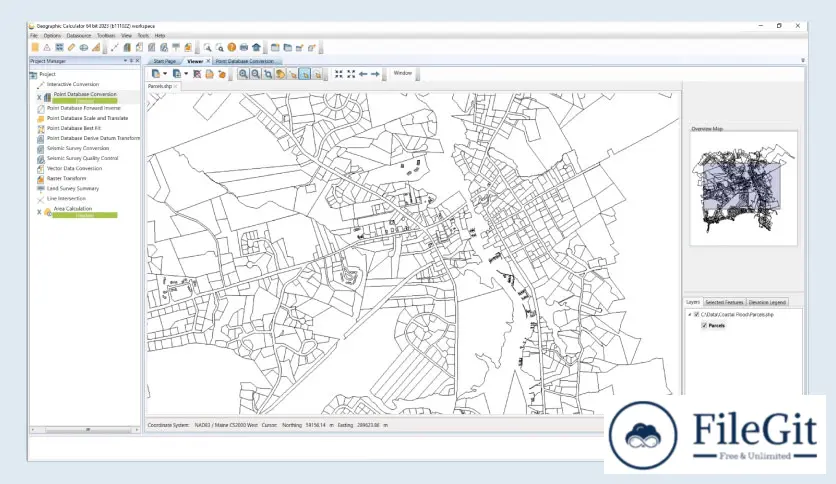This screenshot has width=836, height=484.
Task: Go to previous map extent arrow
Action: coord(363,74)
